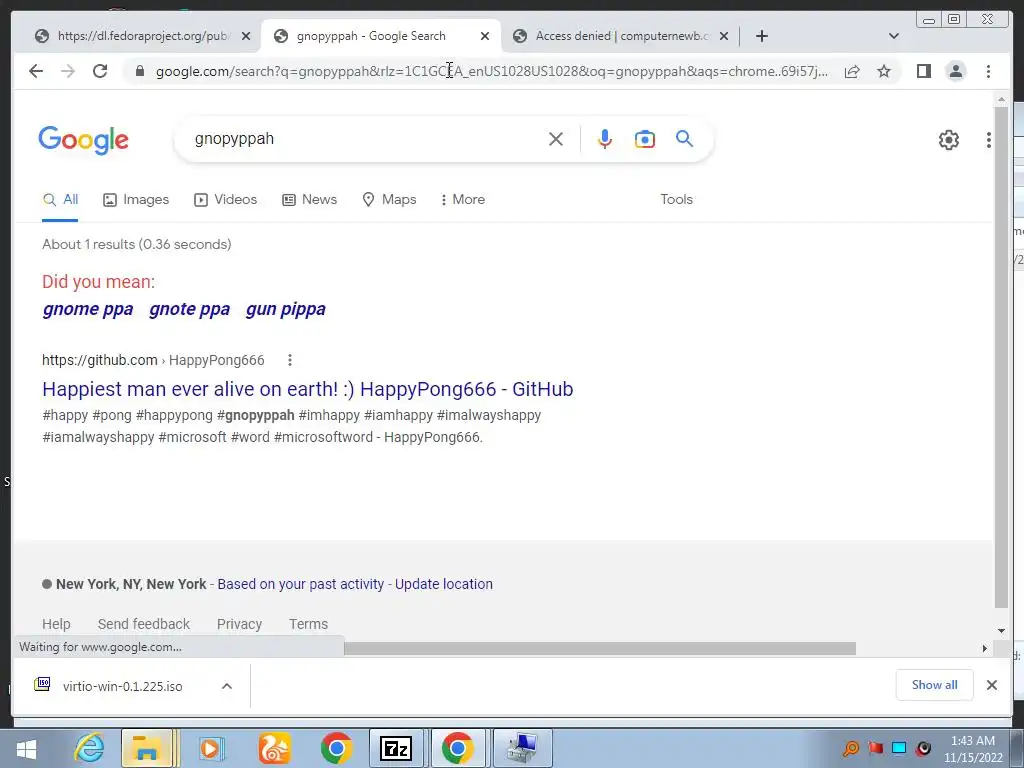Open the More search filters dropdown
The width and height of the screenshot is (1024, 768).
coord(463,200)
